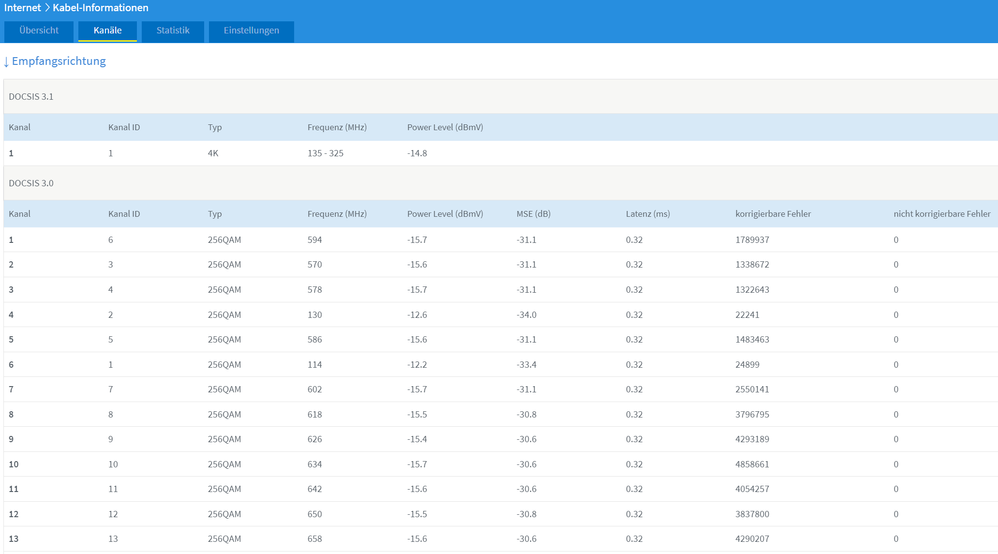Click the nicht korrigierbare Fehler column header

click(x=941, y=214)
